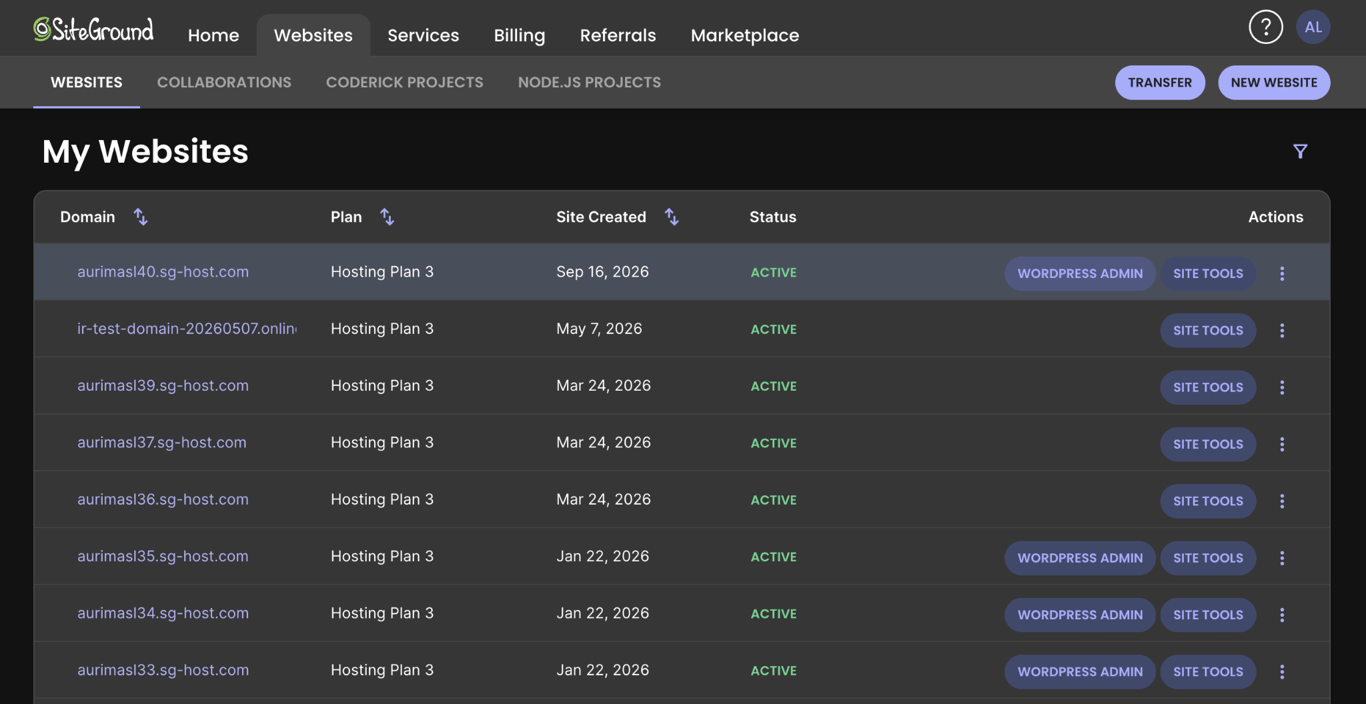
Task: Open Site Tools for aurimasl36.sg-host.com
Action: 1208,501
